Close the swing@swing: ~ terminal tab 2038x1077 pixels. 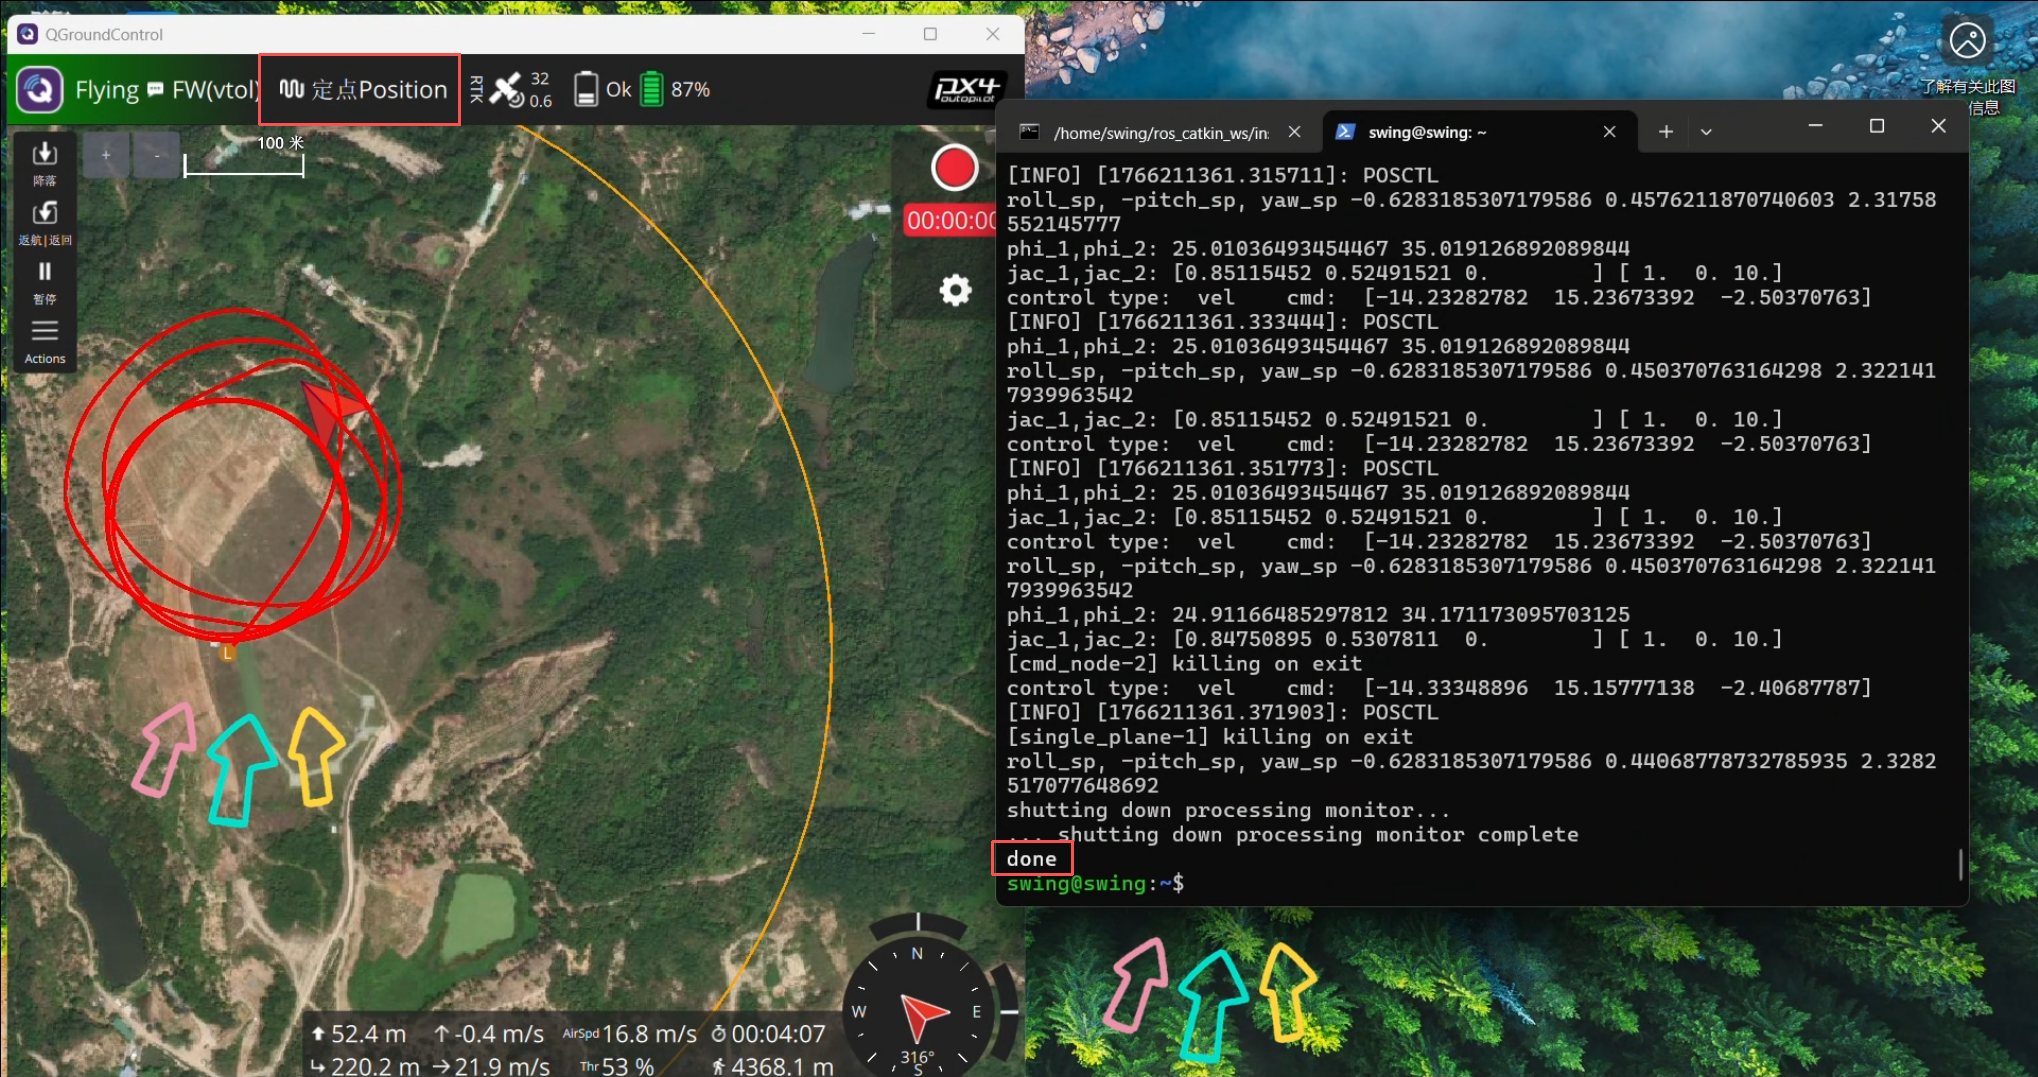point(1609,132)
